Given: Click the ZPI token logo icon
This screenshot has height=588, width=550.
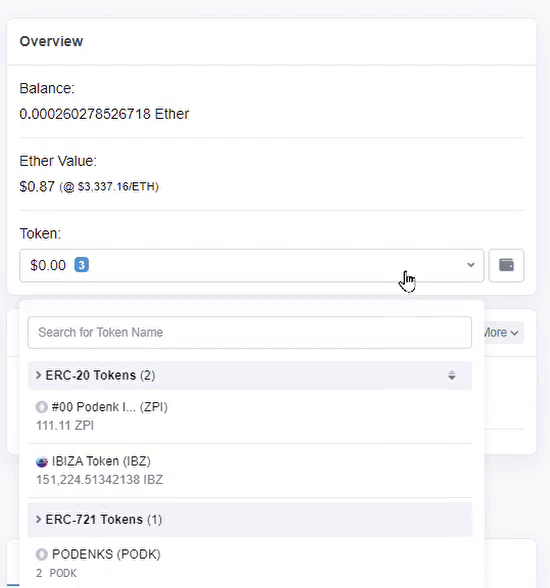Looking at the screenshot, I should (42, 407).
